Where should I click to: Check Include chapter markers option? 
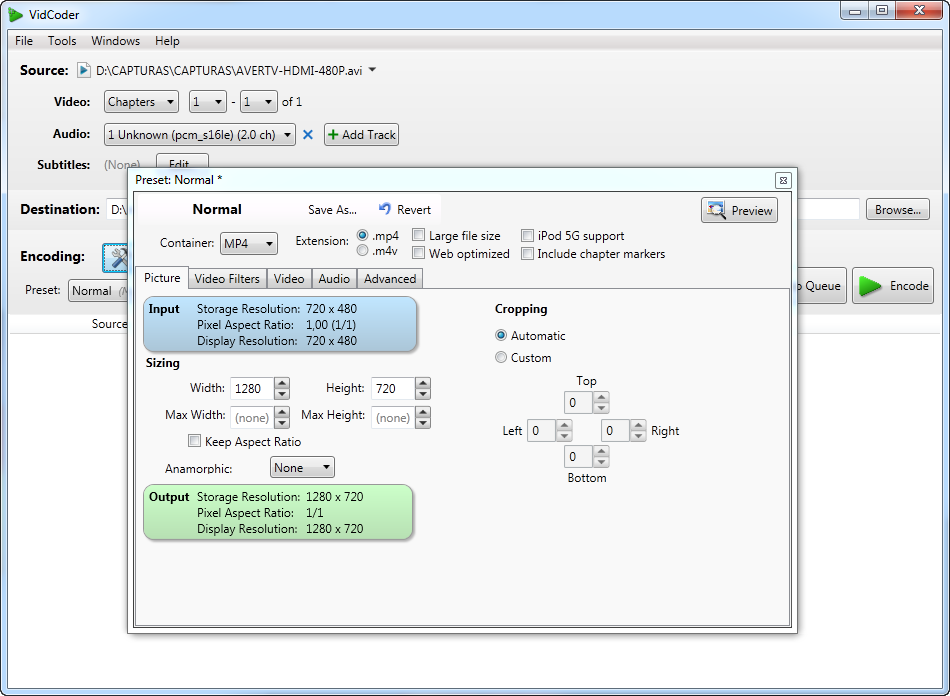528,254
